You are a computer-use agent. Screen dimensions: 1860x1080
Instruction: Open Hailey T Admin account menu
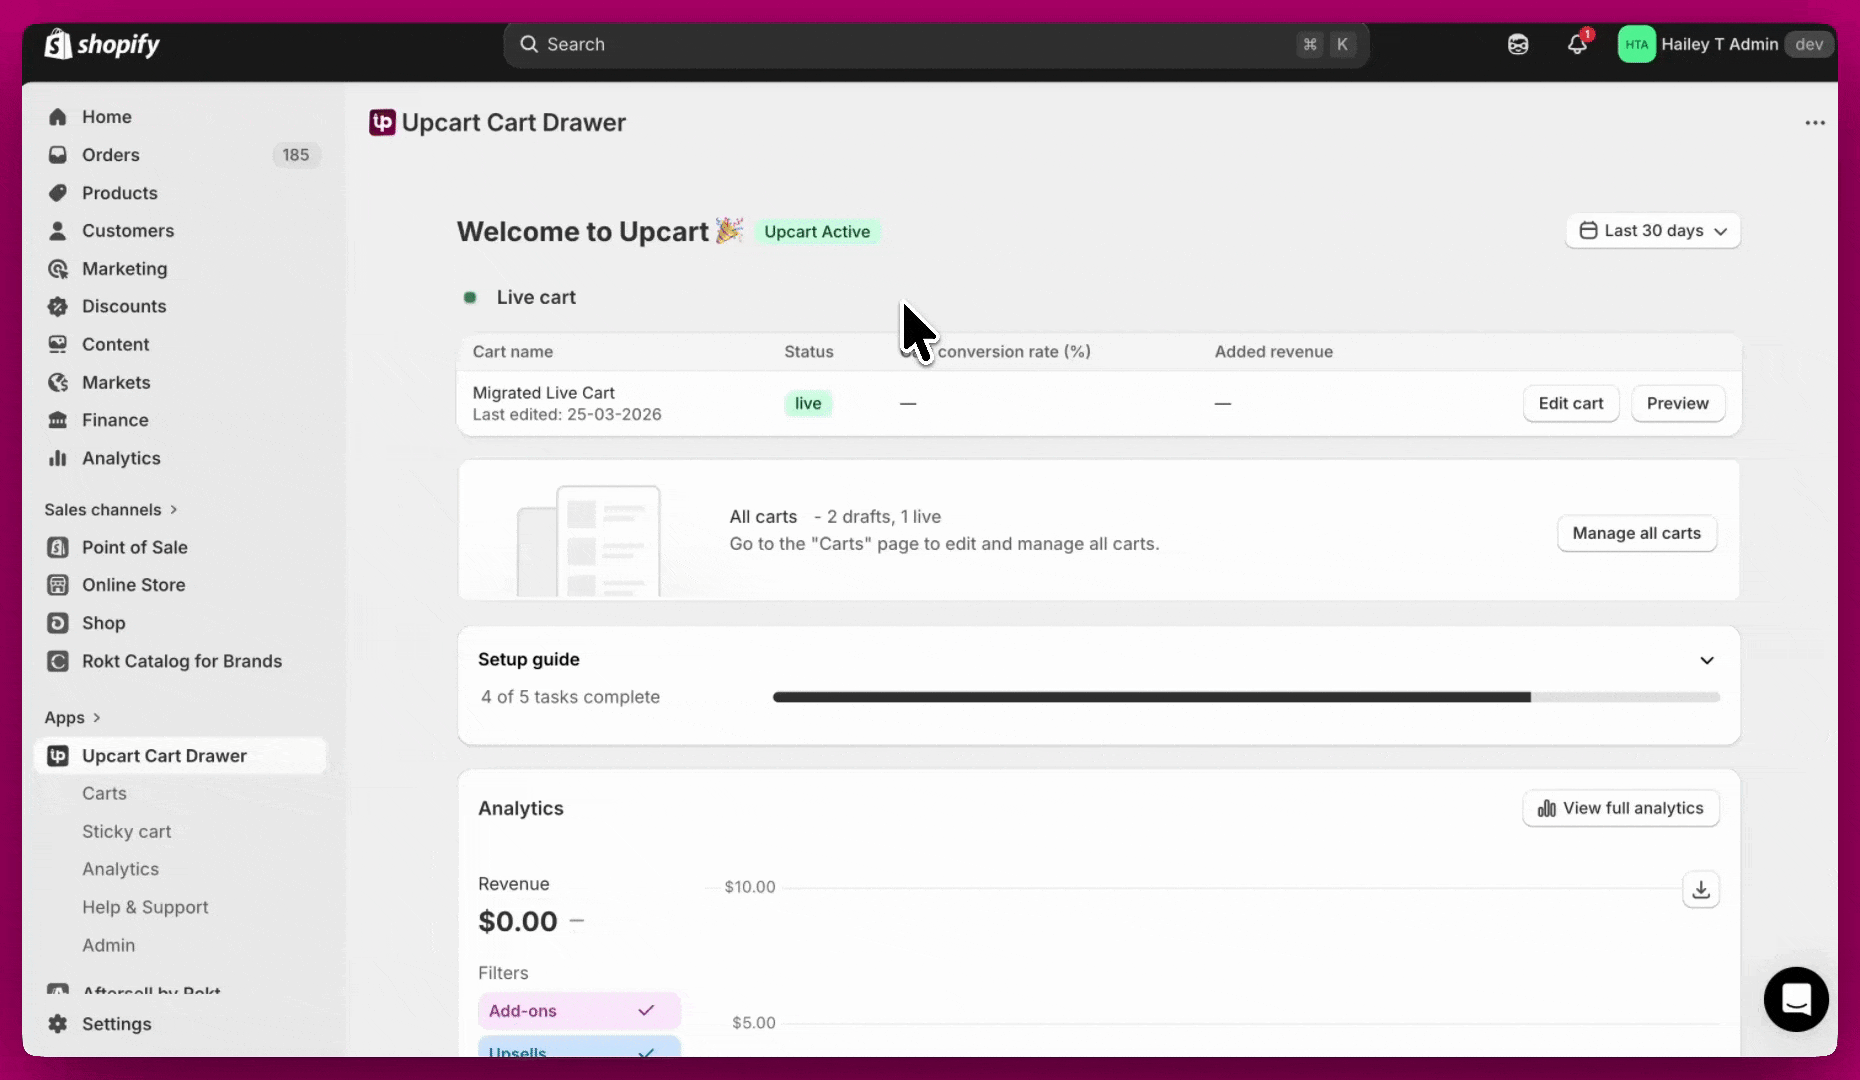coord(1728,44)
